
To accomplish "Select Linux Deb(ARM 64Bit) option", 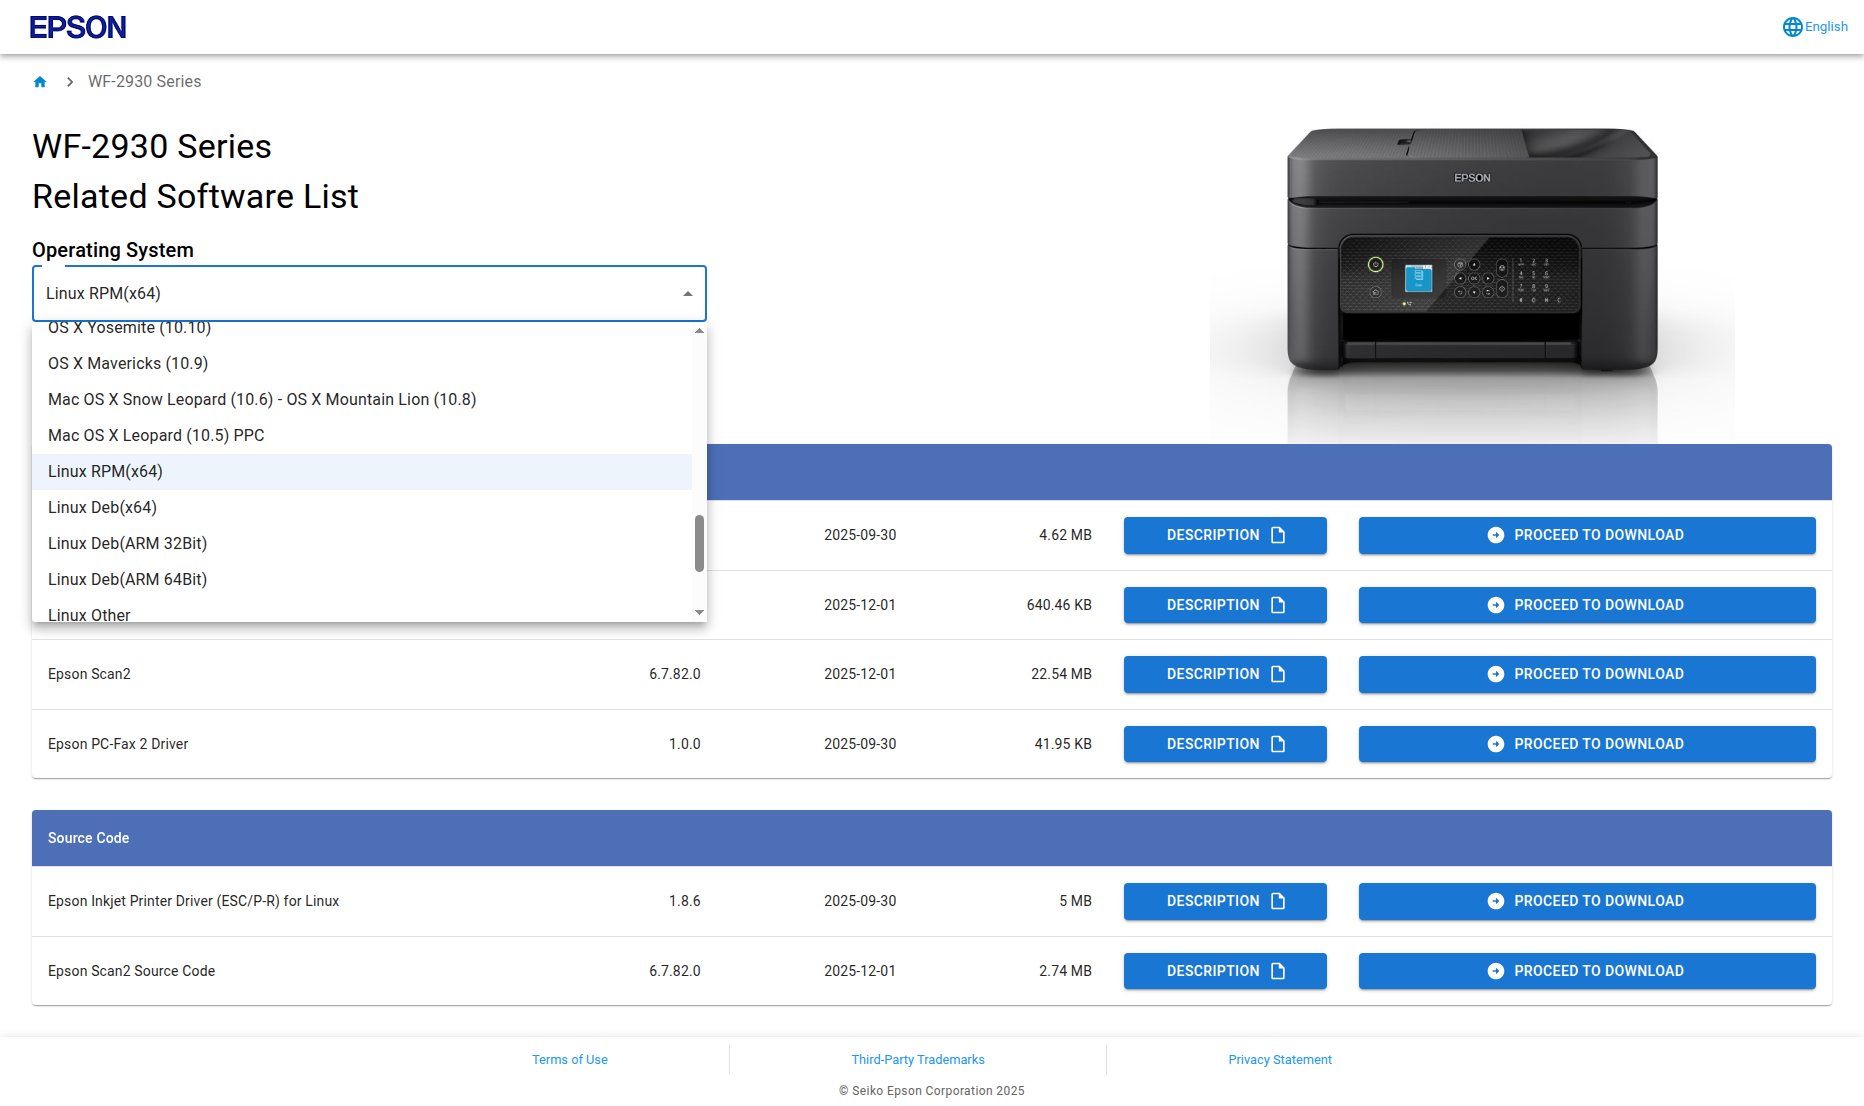I will tap(127, 579).
